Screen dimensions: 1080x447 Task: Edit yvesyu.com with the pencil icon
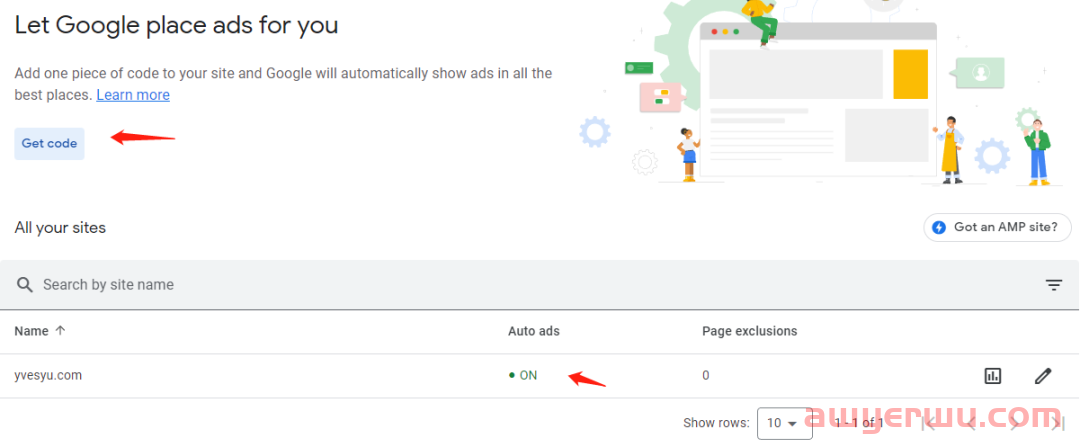[x=1043, y=376]
